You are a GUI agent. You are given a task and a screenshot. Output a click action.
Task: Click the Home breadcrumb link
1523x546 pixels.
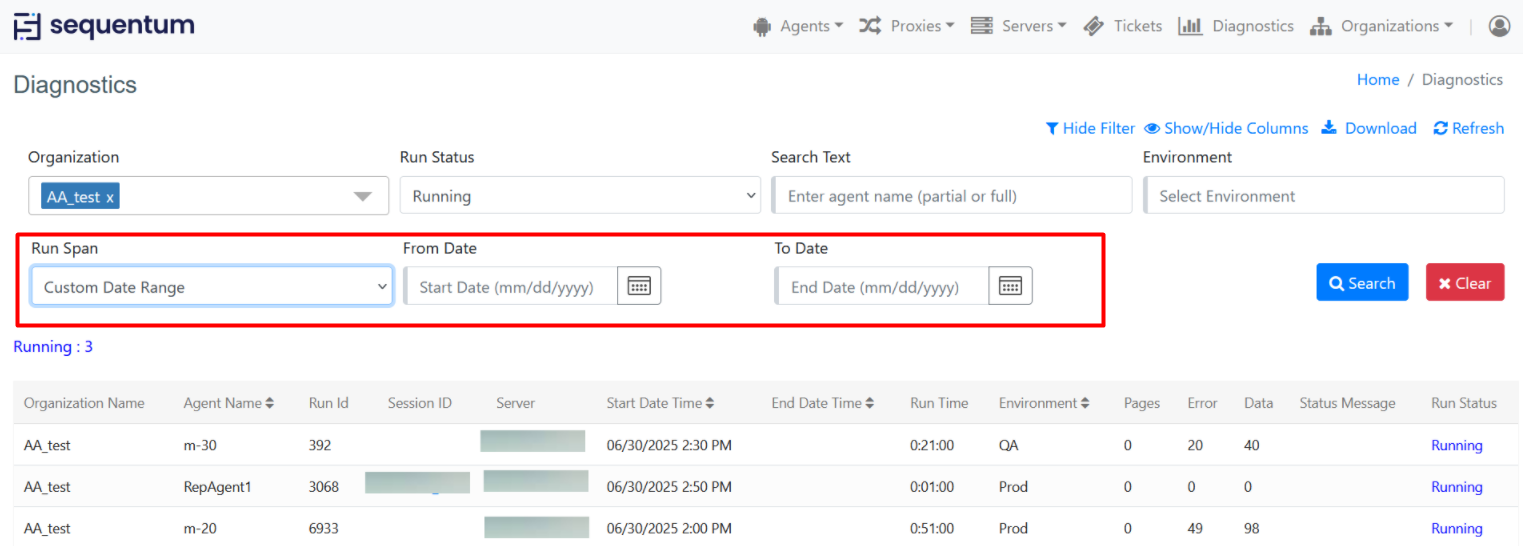click(1377, 80)
